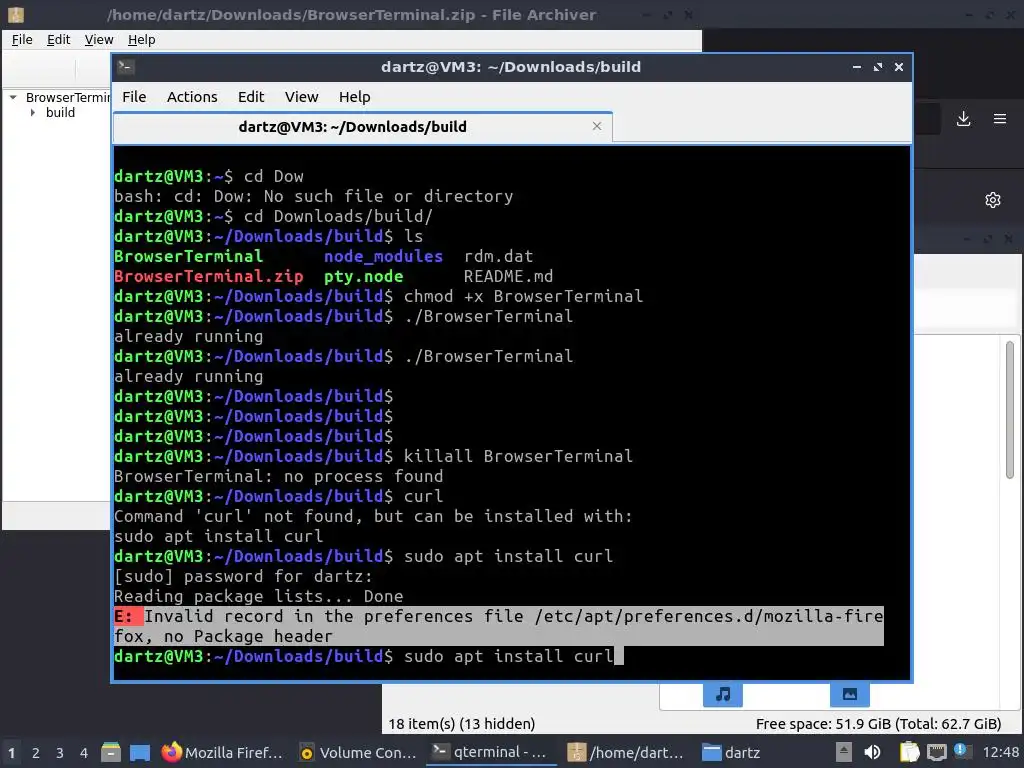This screenshot has width=1024, height=768.
Task: Open Edit menu in File Archiver window
Action: click(58, 40)
